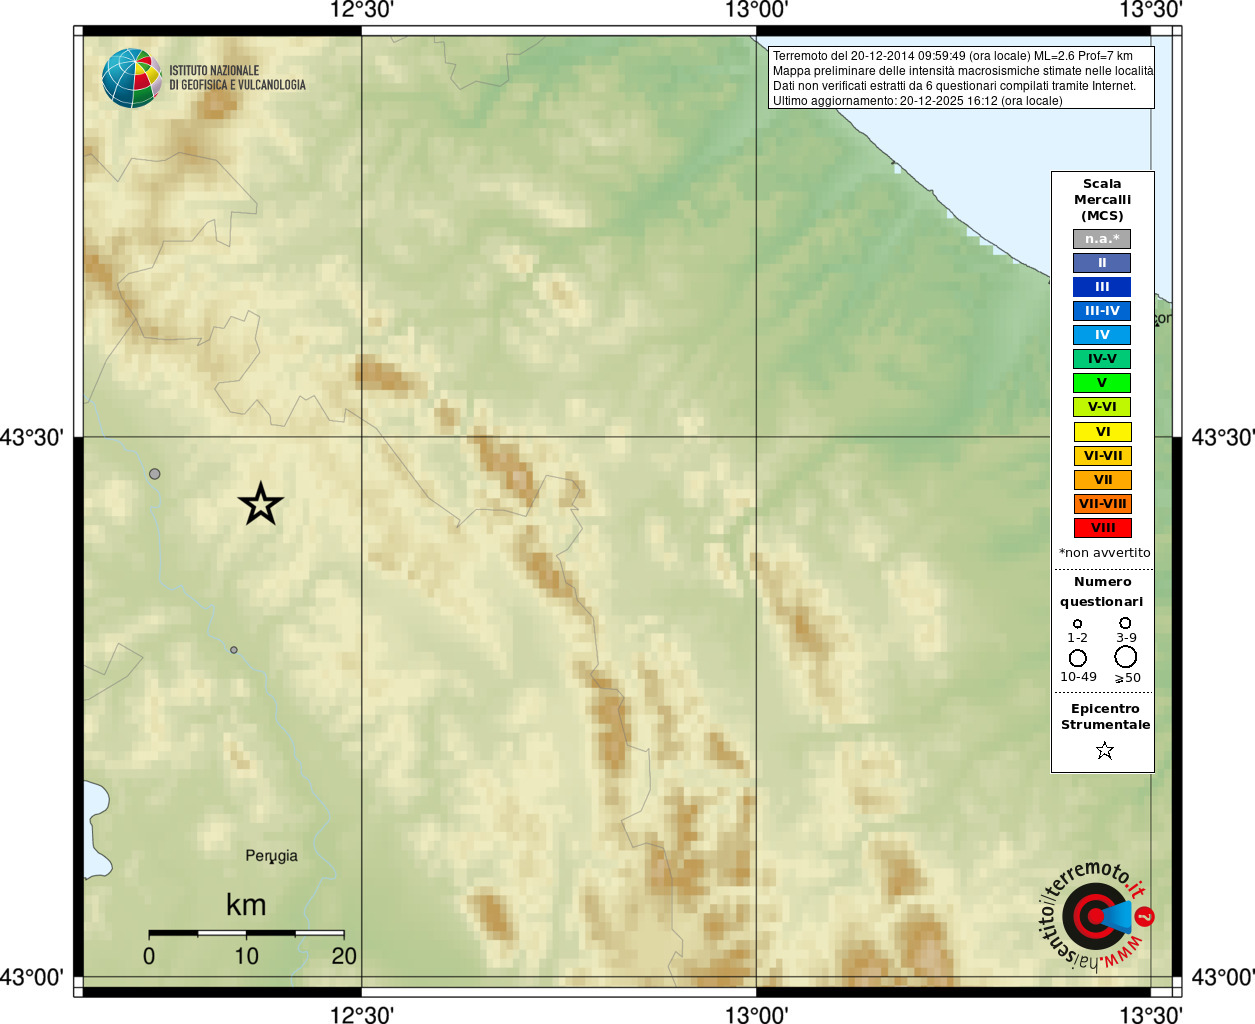The image size is (1255, 1024).
Task: Click the epicenter star on the map
Action: pyautogui.click(x=261, y=504)
